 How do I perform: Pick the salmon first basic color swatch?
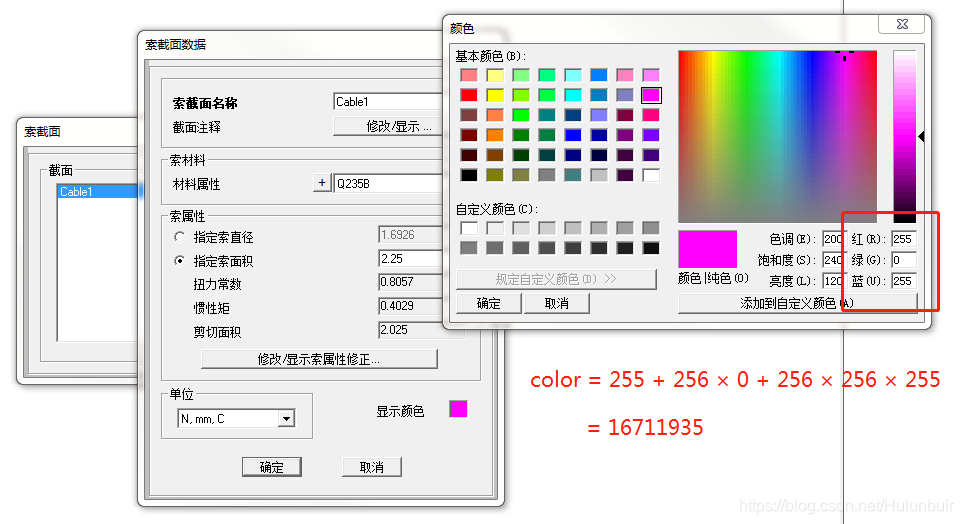[469, 75]
